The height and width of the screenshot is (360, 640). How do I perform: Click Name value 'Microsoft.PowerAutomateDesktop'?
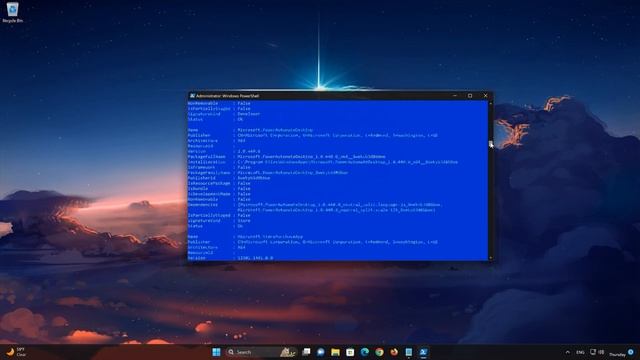tap(275, 130)
